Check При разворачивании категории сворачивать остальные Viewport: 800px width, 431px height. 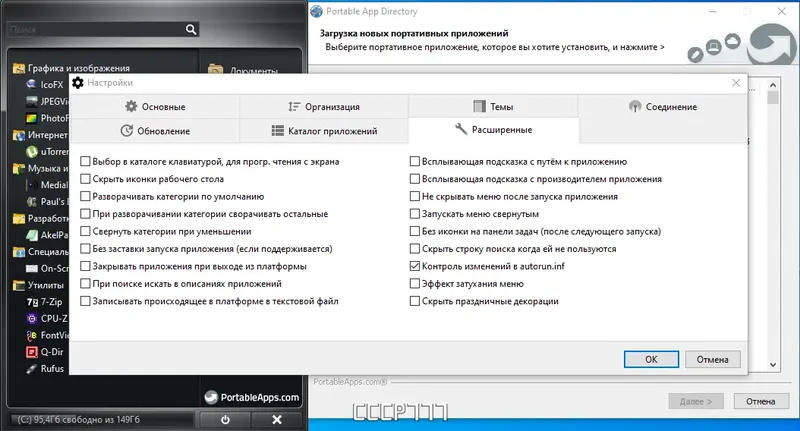click(x=85, y=214)
